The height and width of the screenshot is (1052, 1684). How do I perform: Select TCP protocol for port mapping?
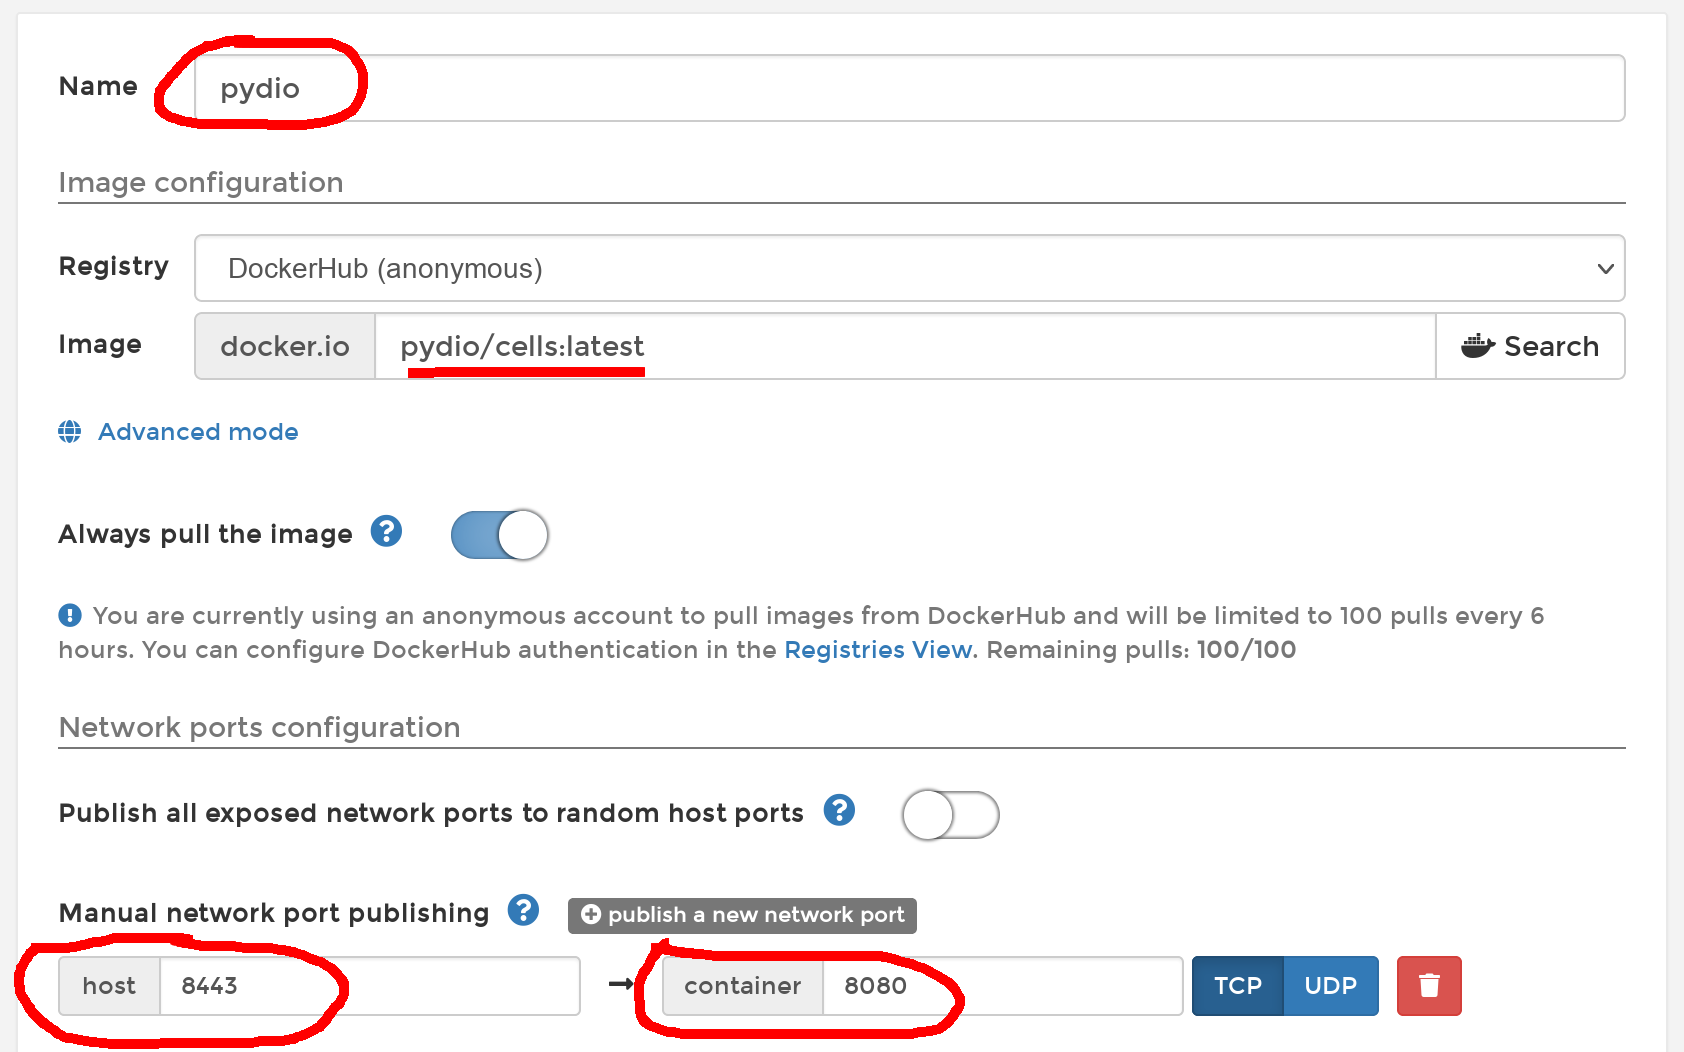(1237, 986)
